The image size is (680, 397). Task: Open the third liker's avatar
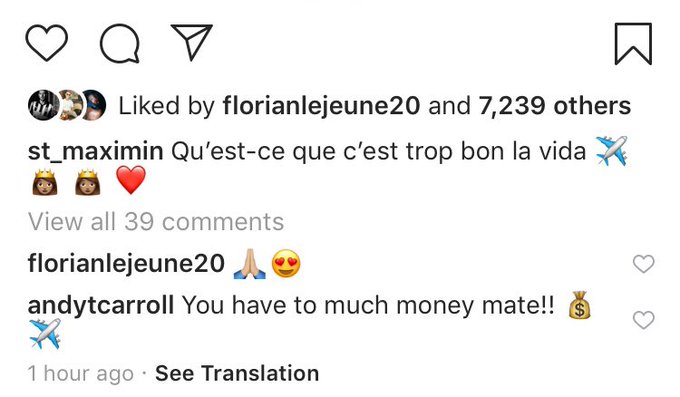(94, 105)
